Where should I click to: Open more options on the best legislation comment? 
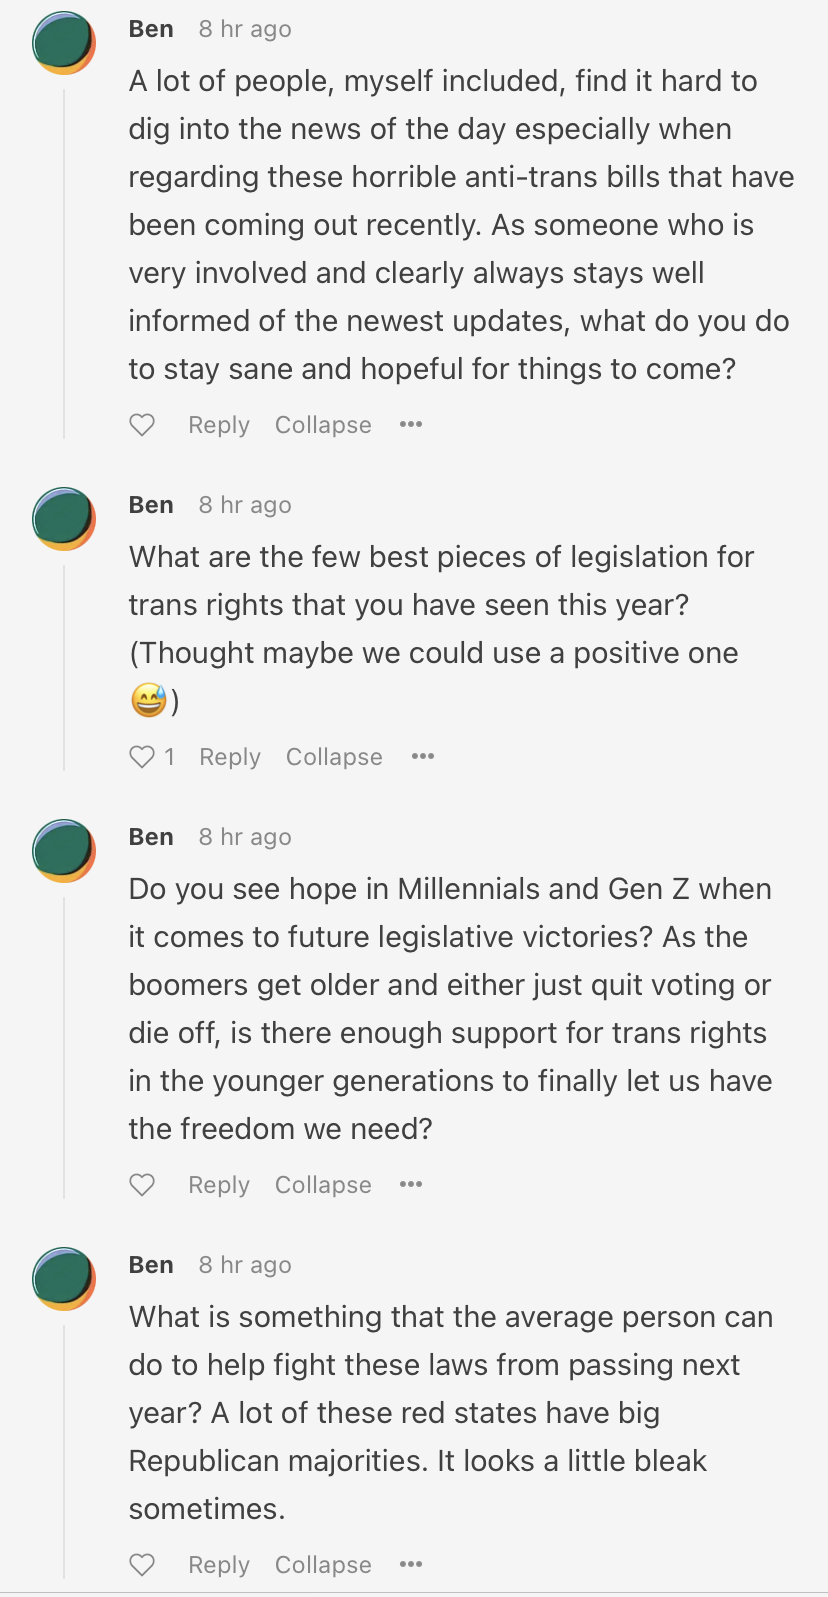point(423,757)
